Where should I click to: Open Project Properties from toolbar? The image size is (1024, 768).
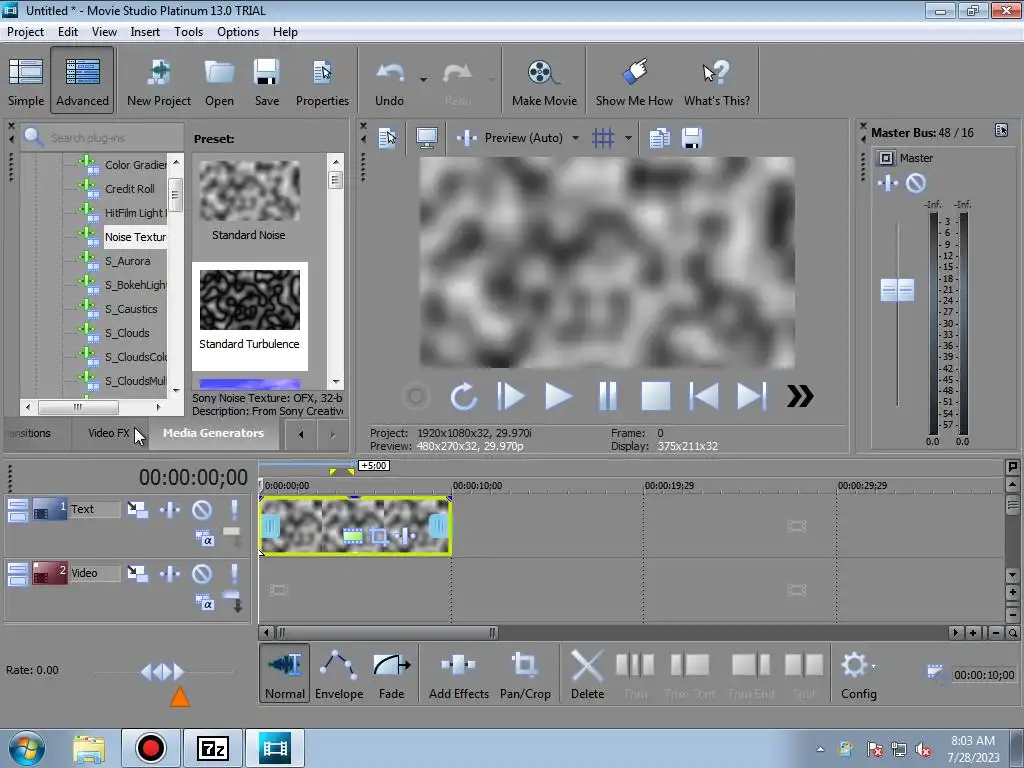pos(322,82)
